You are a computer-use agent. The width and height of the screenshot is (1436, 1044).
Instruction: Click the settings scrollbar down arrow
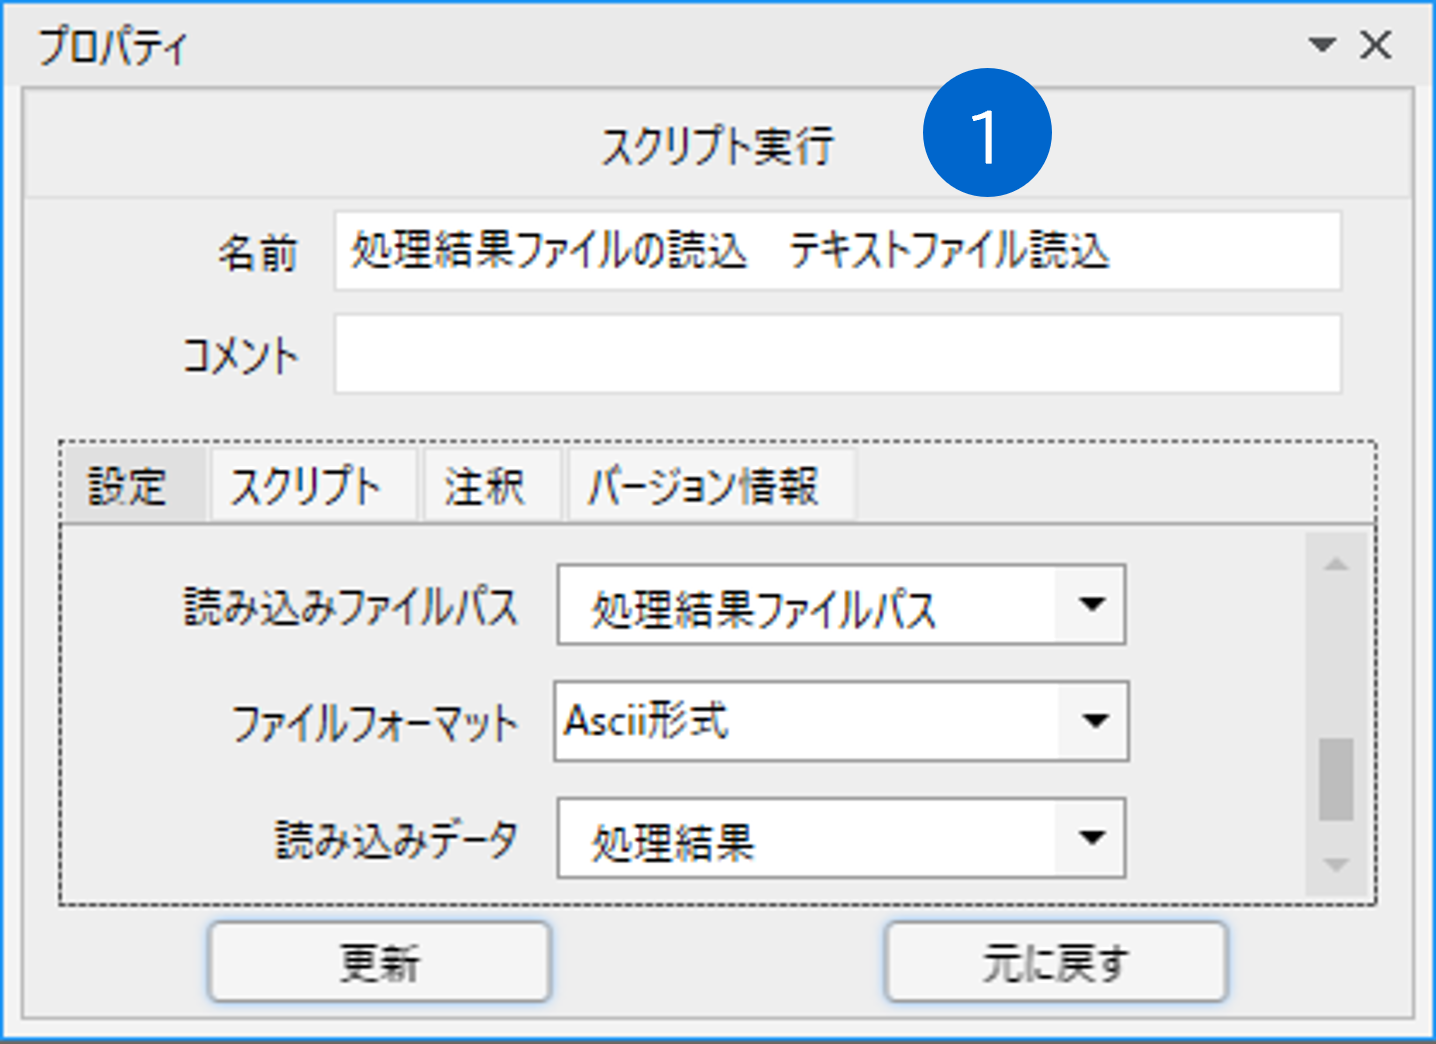click(x=1336, y=865)
